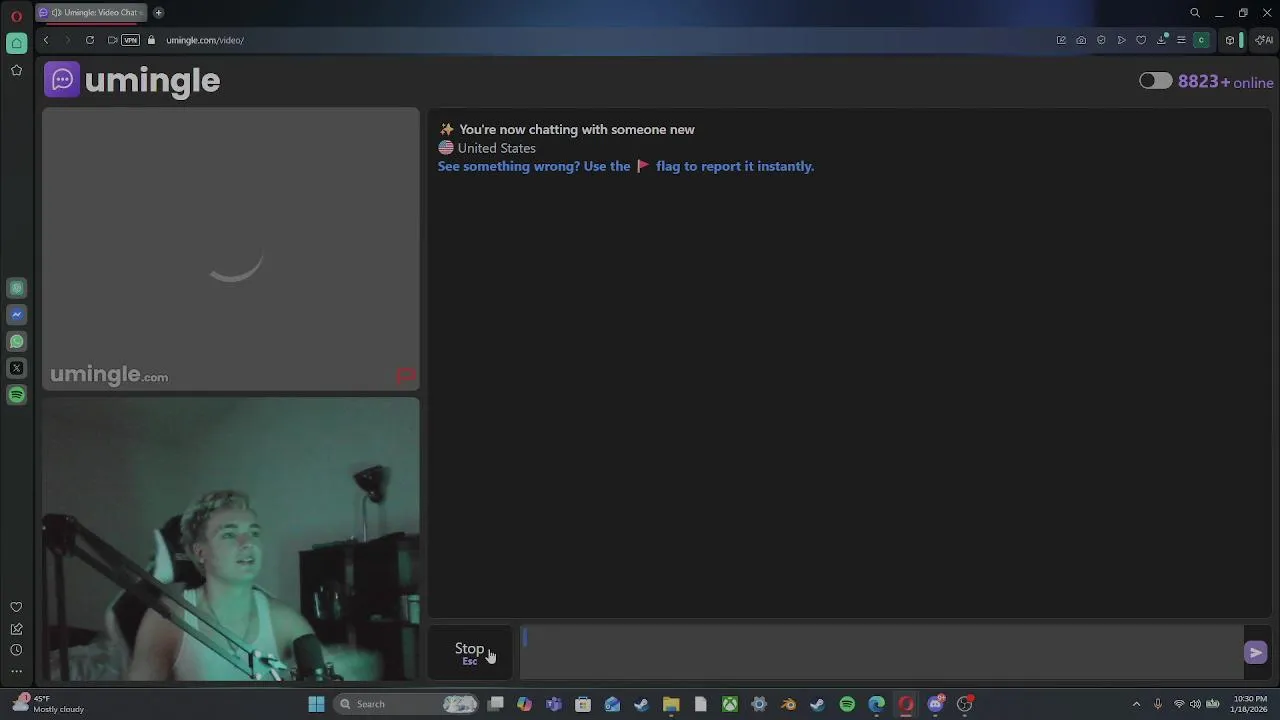Viewport: 1280px width, 720px height.
Task: Click the green C profile button
Action: (1202, 40)
